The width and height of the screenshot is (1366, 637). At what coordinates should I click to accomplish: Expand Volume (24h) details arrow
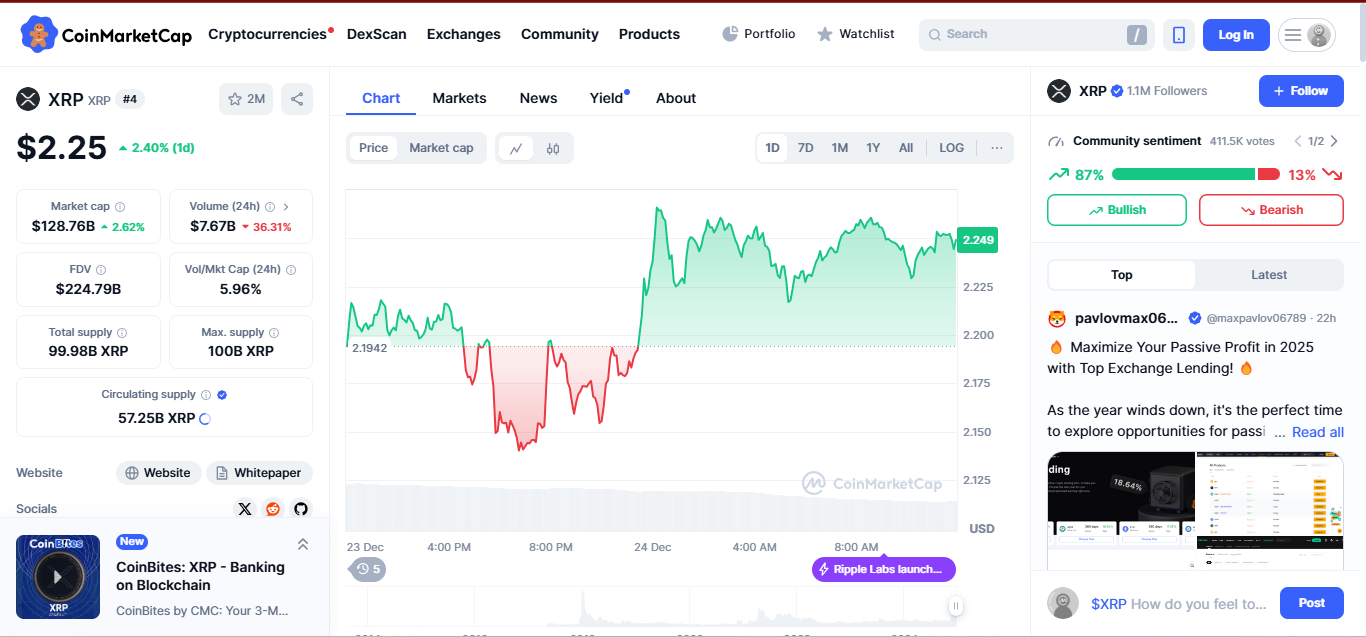[286, 207]
